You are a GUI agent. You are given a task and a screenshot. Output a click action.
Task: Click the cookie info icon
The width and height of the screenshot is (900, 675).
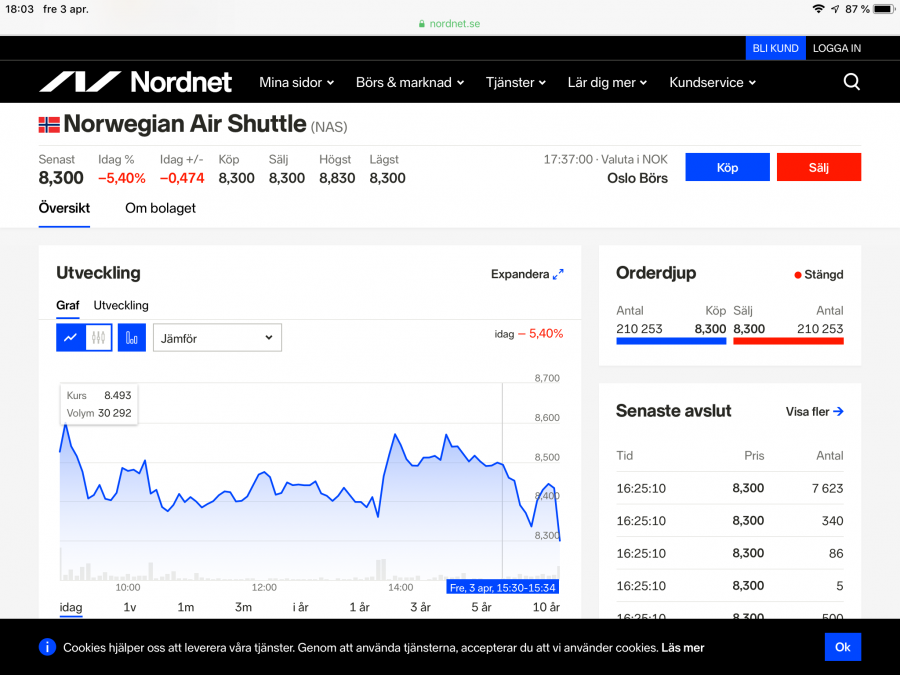tap(47, 647)
